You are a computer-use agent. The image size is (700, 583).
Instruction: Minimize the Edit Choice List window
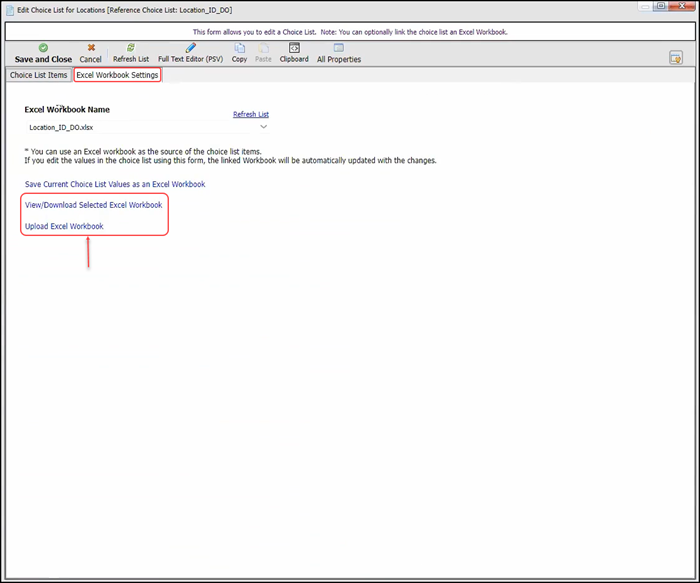pyautogui.click(x=644, y=7)
